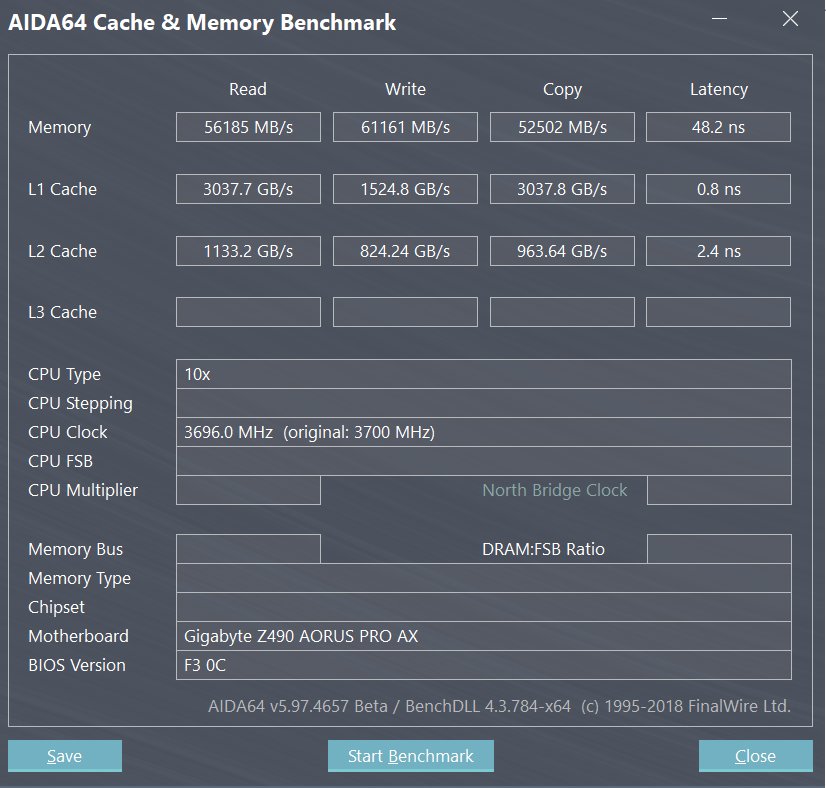The image size is (826, 788).
Task: Click the L2 Cache Write value field
Action: point(404,251)
